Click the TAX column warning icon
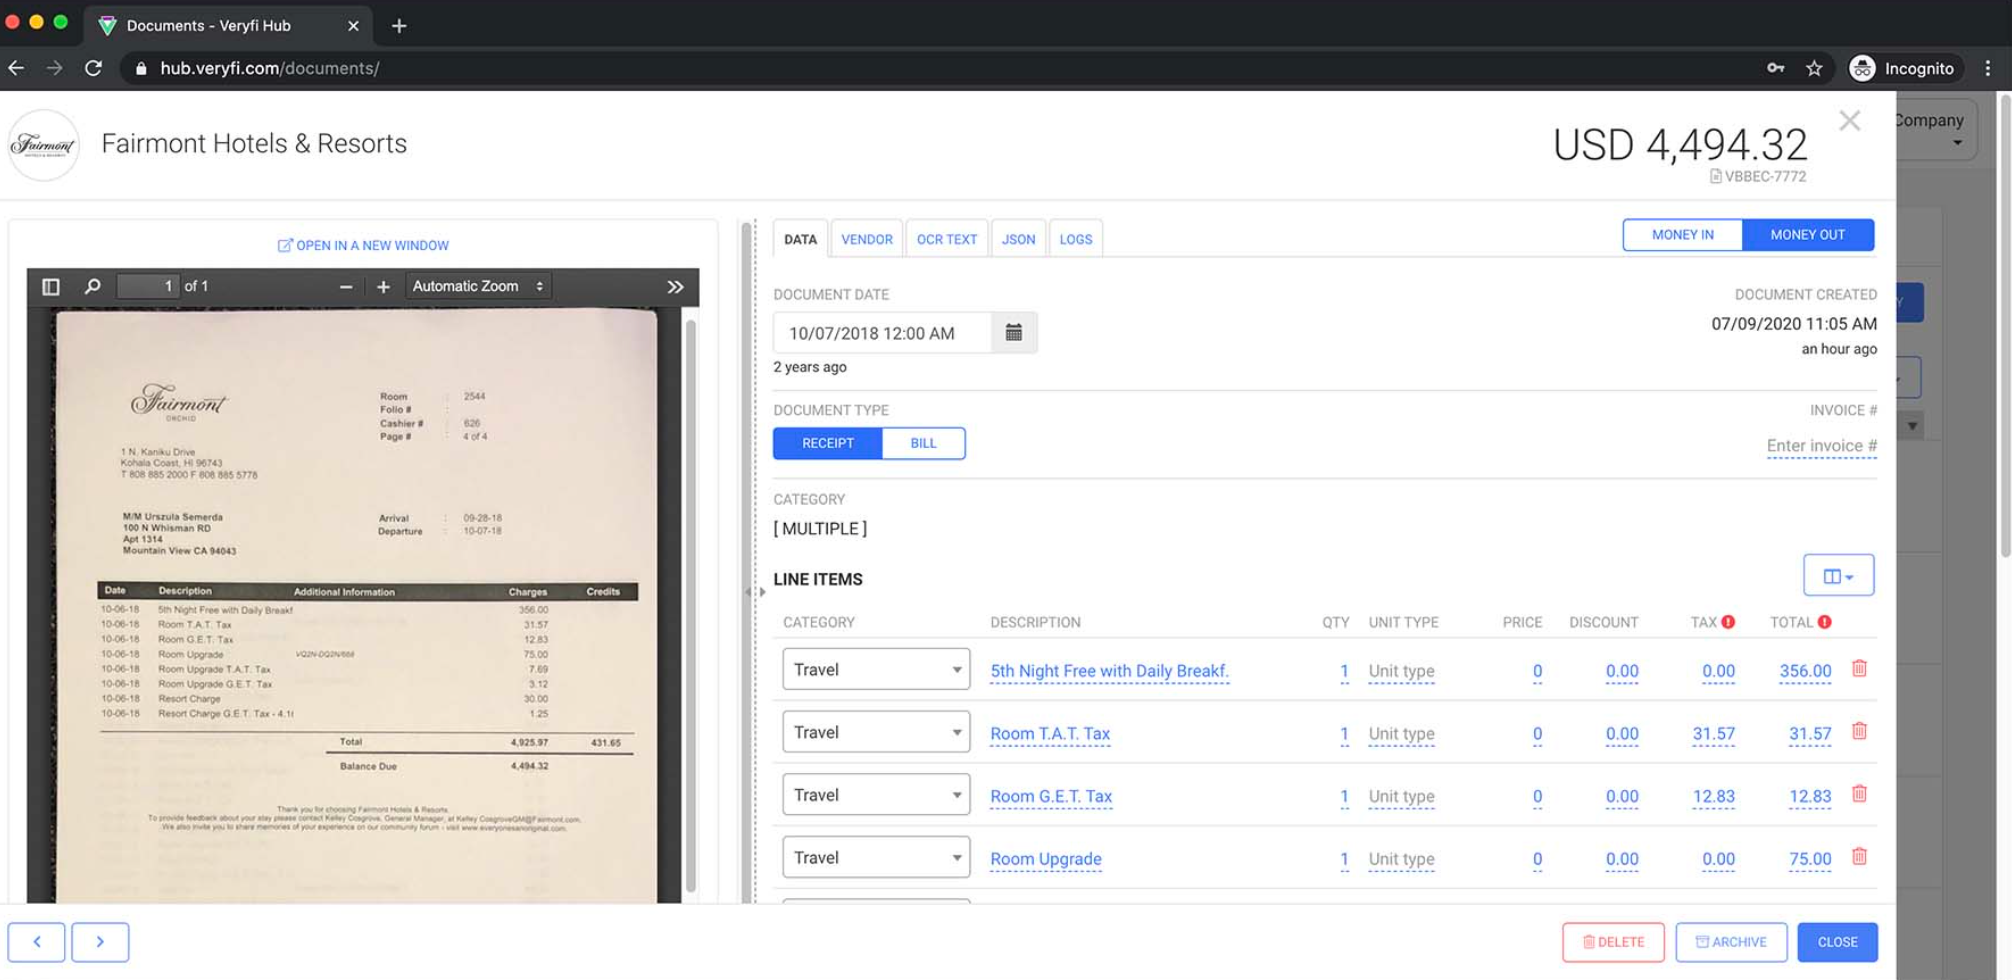This screenshot has width=2012, height=980. [1728, 622]
